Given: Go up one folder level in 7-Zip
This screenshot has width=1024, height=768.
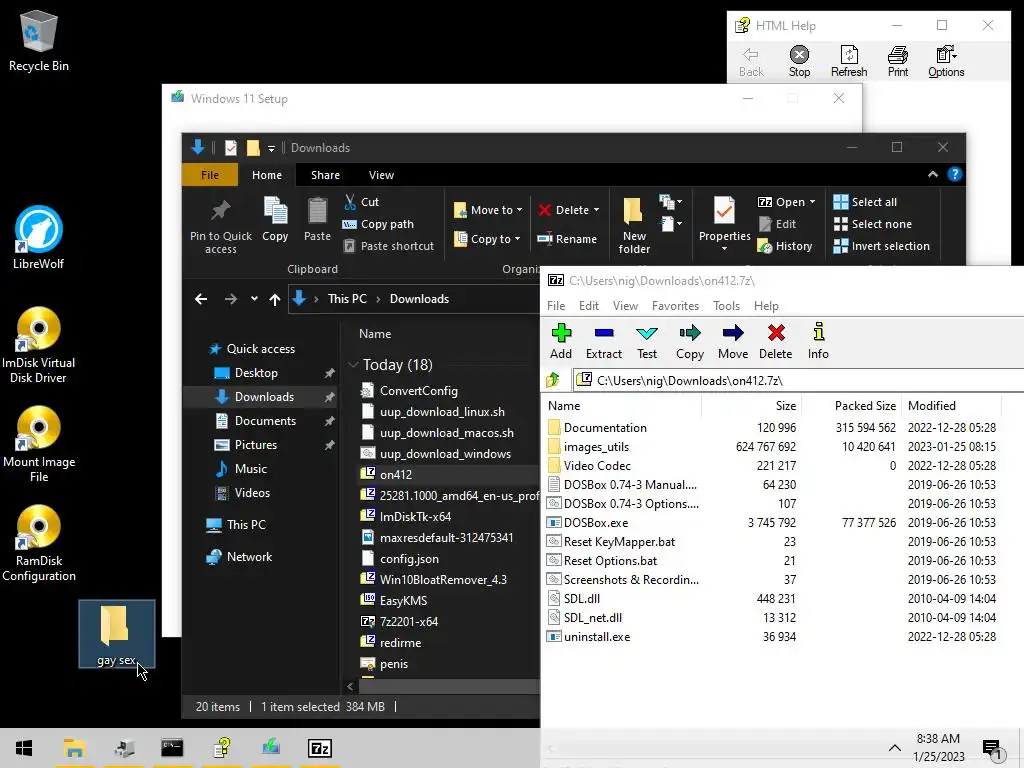Looking at the screenshot, I should pos(553,380).
